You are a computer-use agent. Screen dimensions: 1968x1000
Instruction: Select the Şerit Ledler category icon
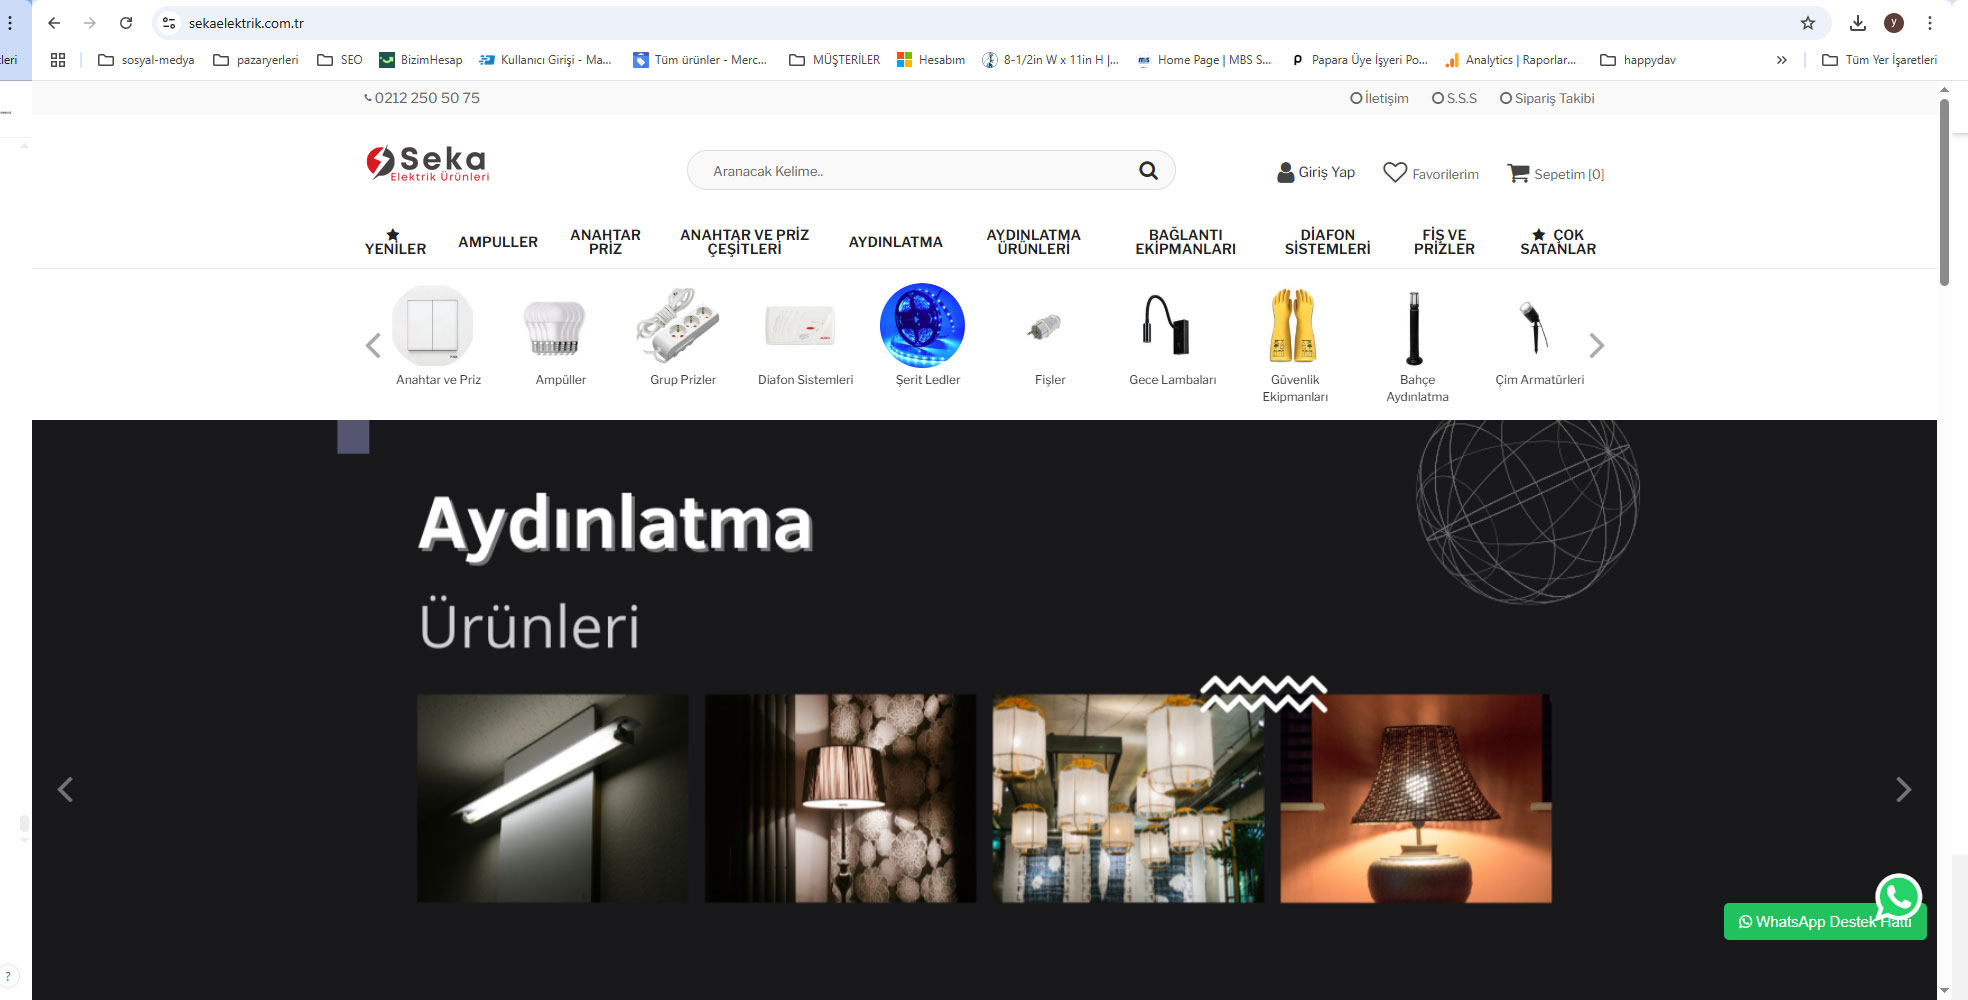tap(922, 326)
